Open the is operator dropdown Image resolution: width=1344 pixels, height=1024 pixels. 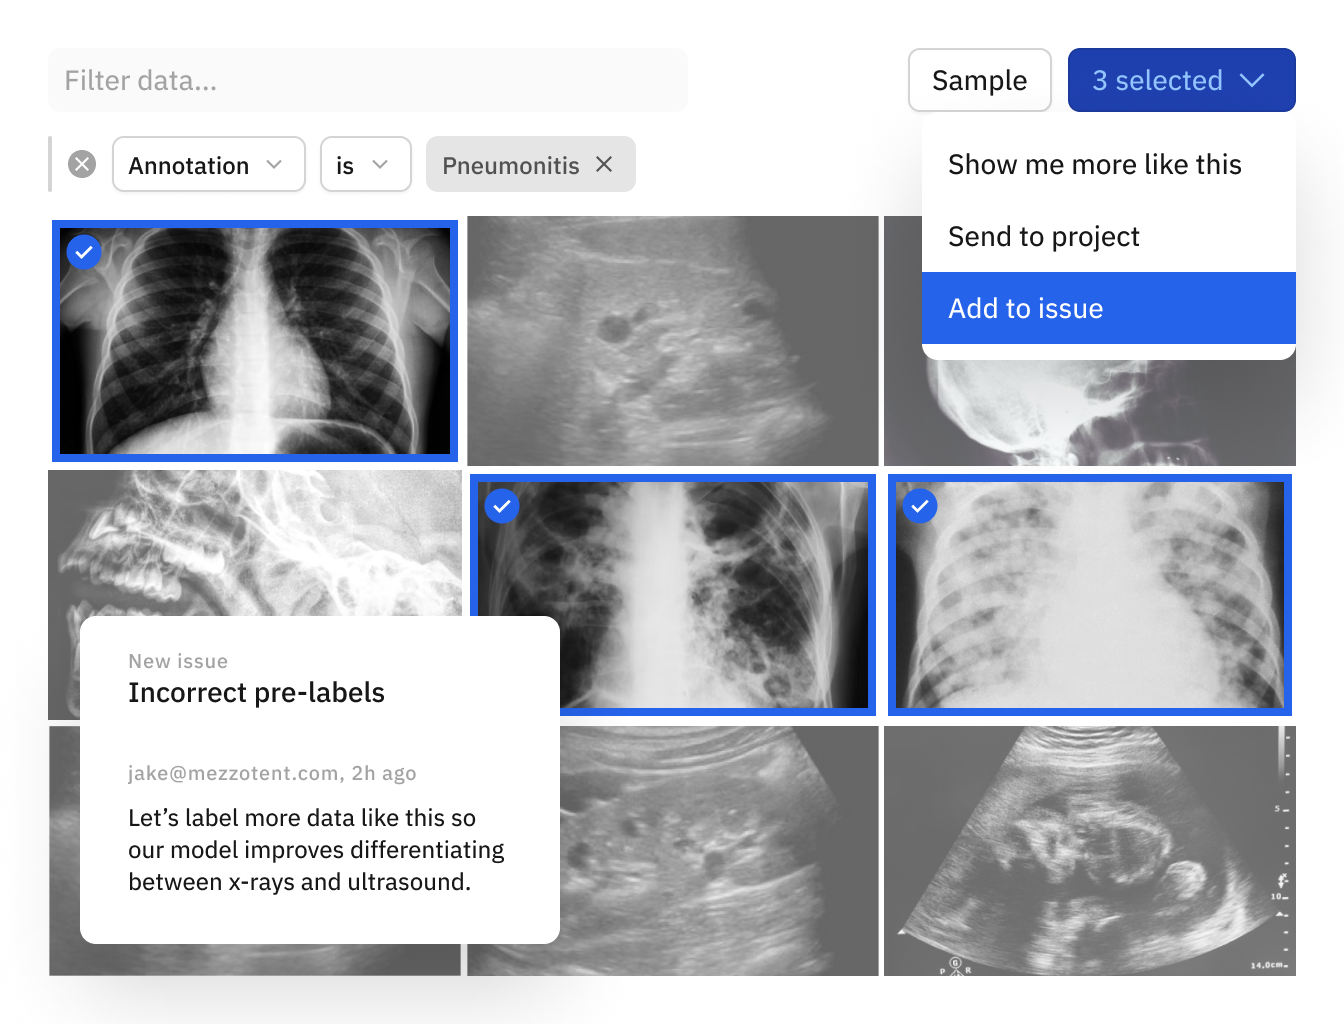coord(364,164)
